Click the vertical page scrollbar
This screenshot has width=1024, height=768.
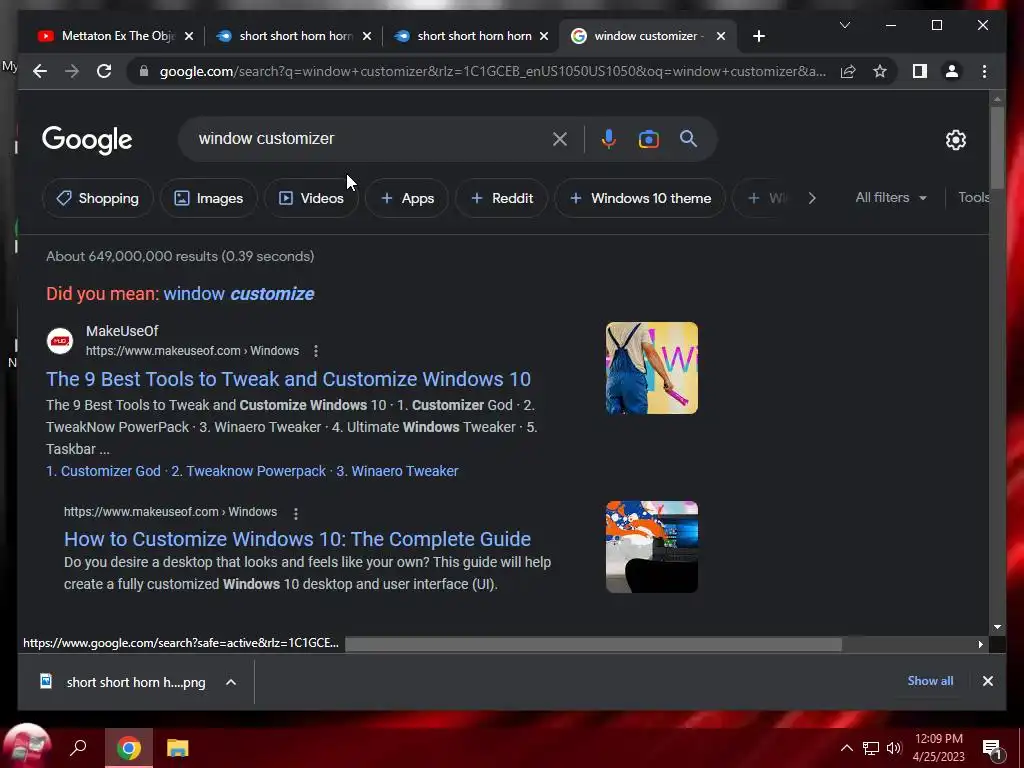(x=997, y=147)
